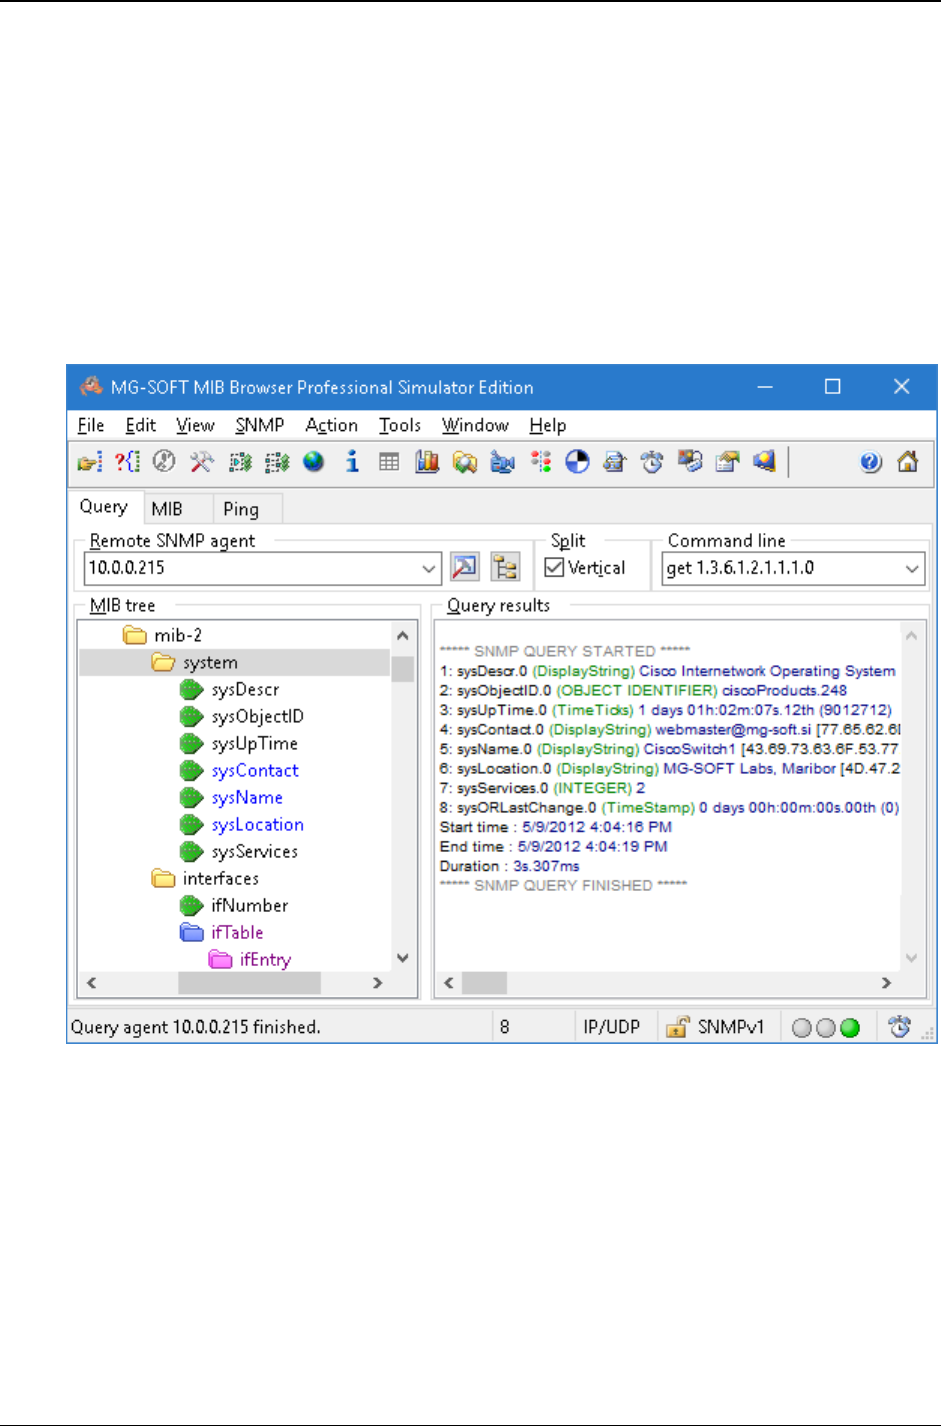Select the mib-2 folder node

(163, 635)
